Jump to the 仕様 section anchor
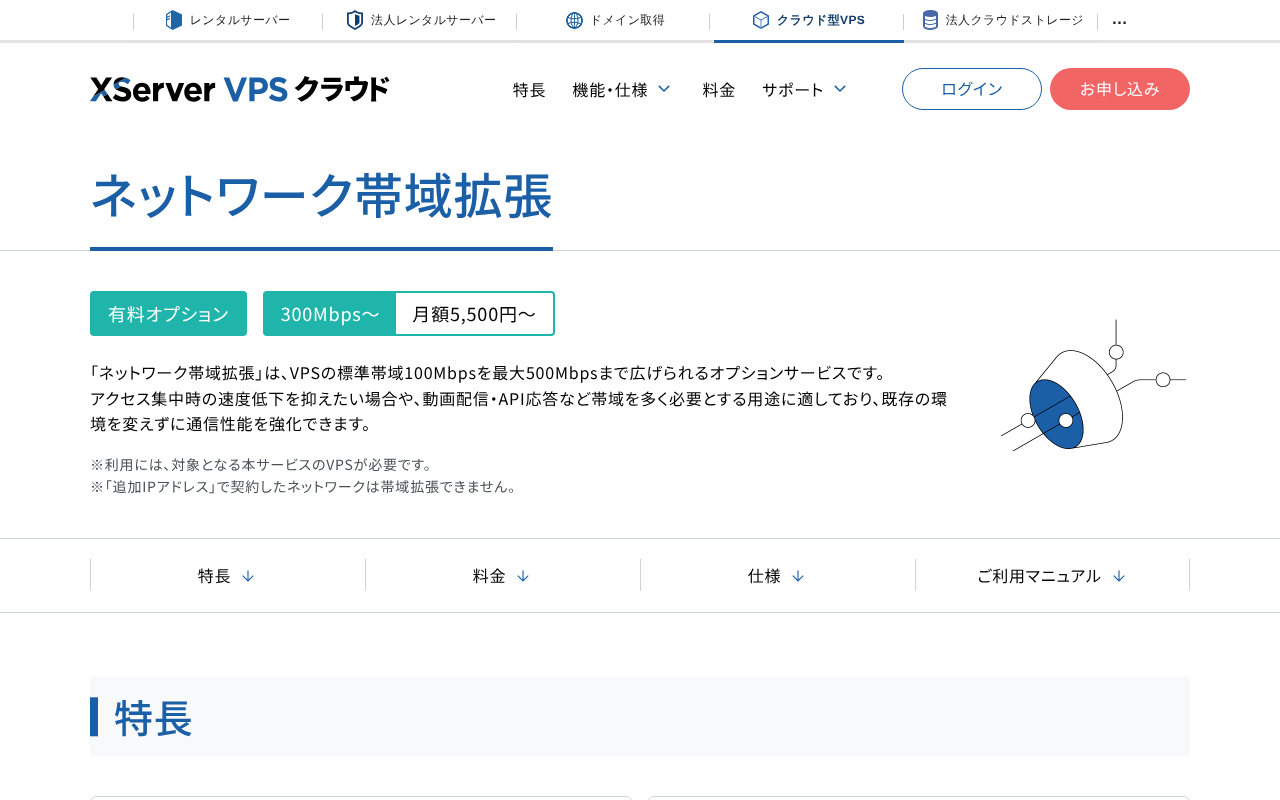Viewport: 1280px width, 800px height. 778,576
